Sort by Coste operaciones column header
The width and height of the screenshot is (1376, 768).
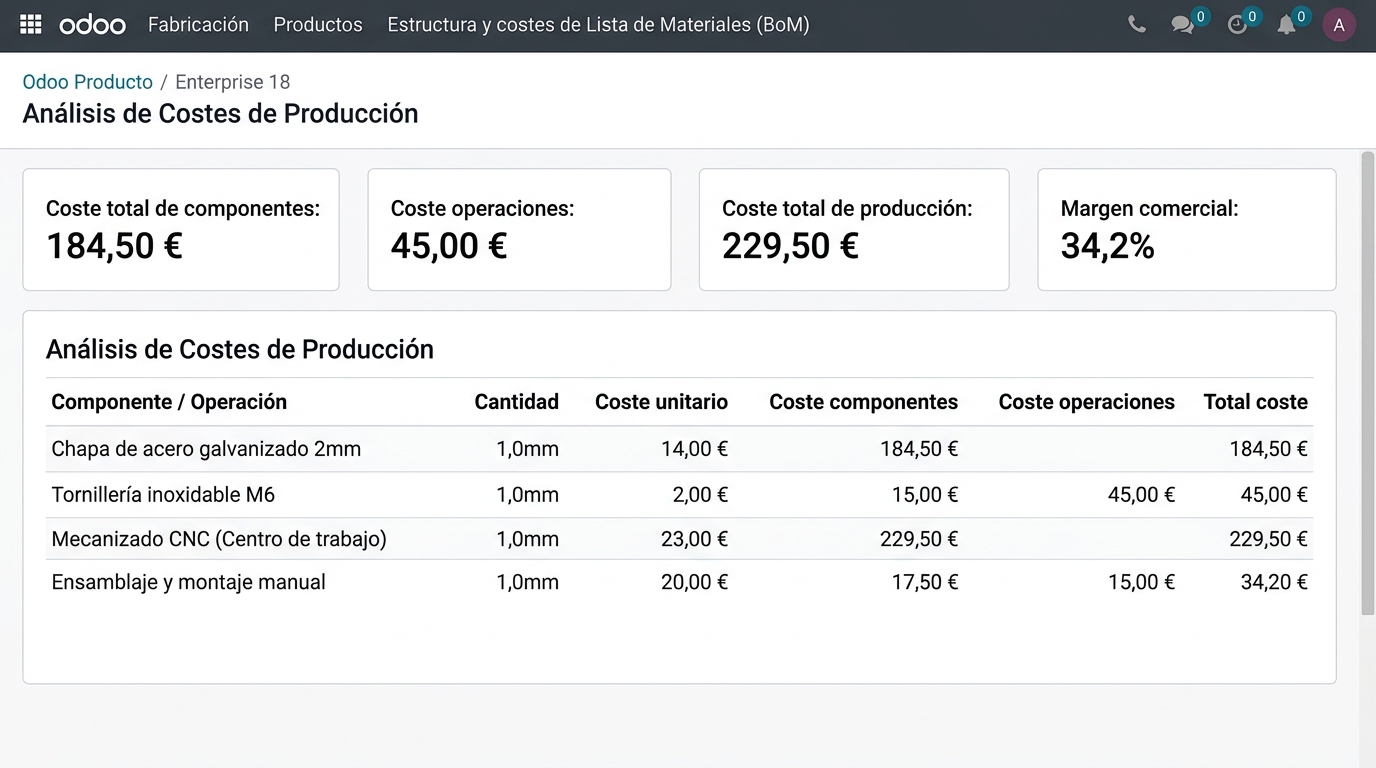(x=1086, y=402)
